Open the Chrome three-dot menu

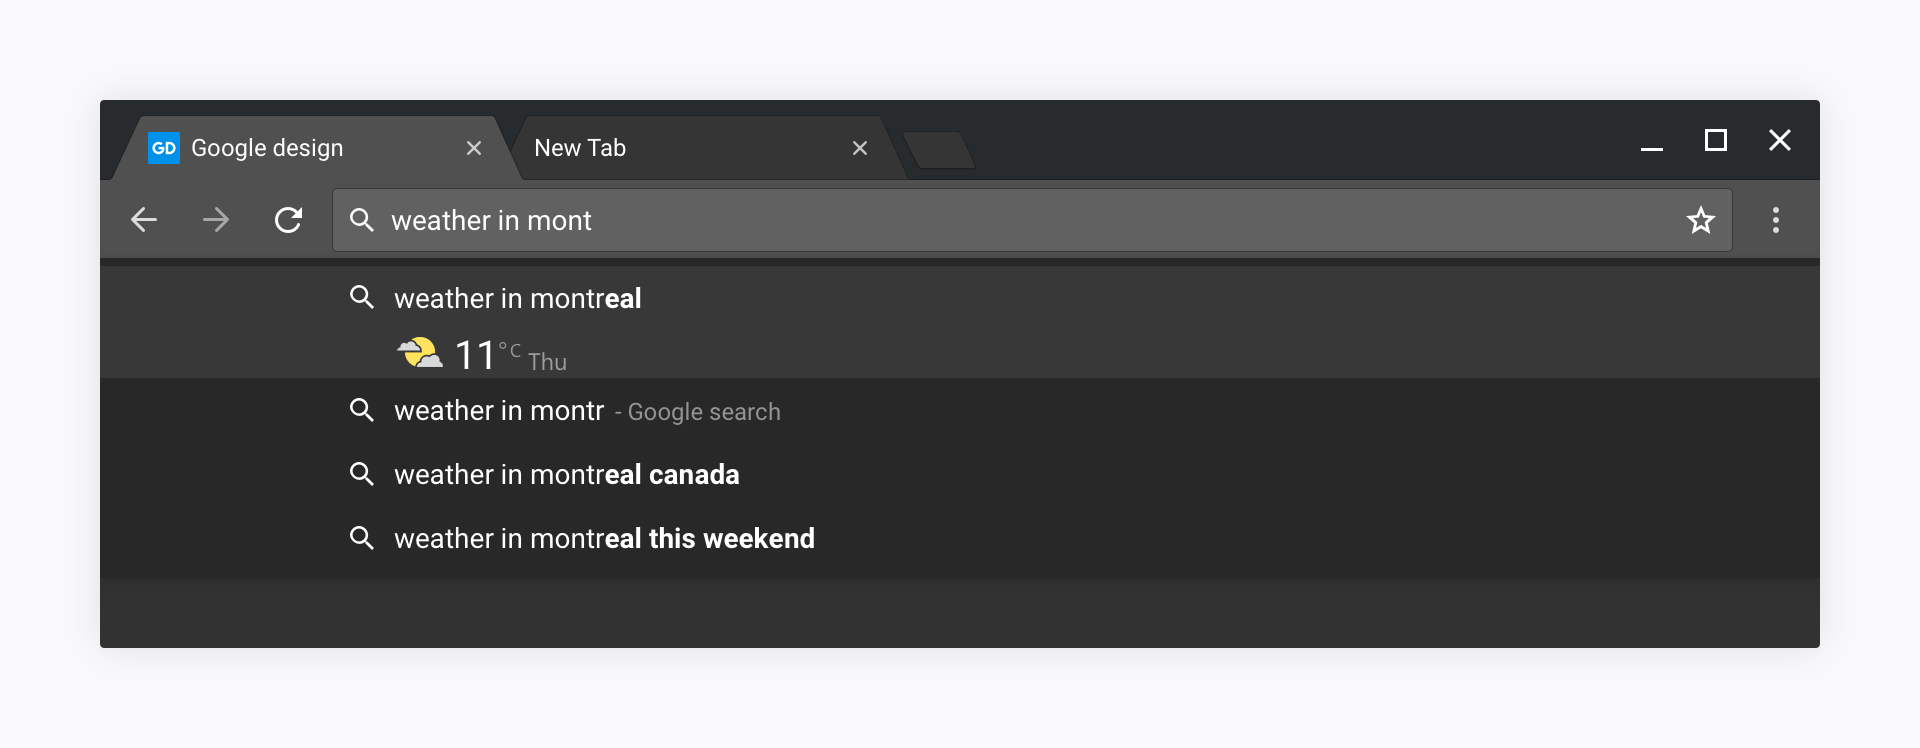pyautogui.click(x=1776, y=220)
